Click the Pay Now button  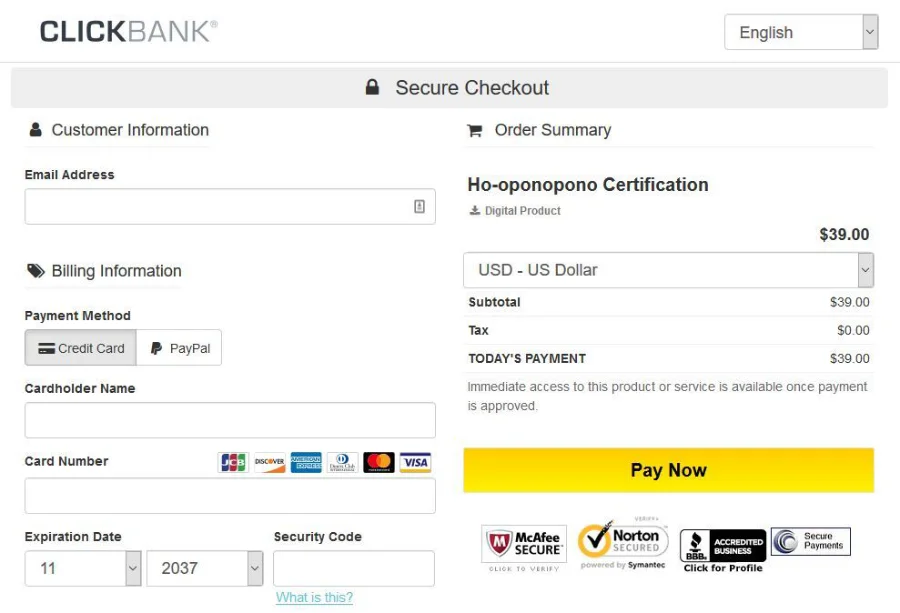tap(668, 470)
